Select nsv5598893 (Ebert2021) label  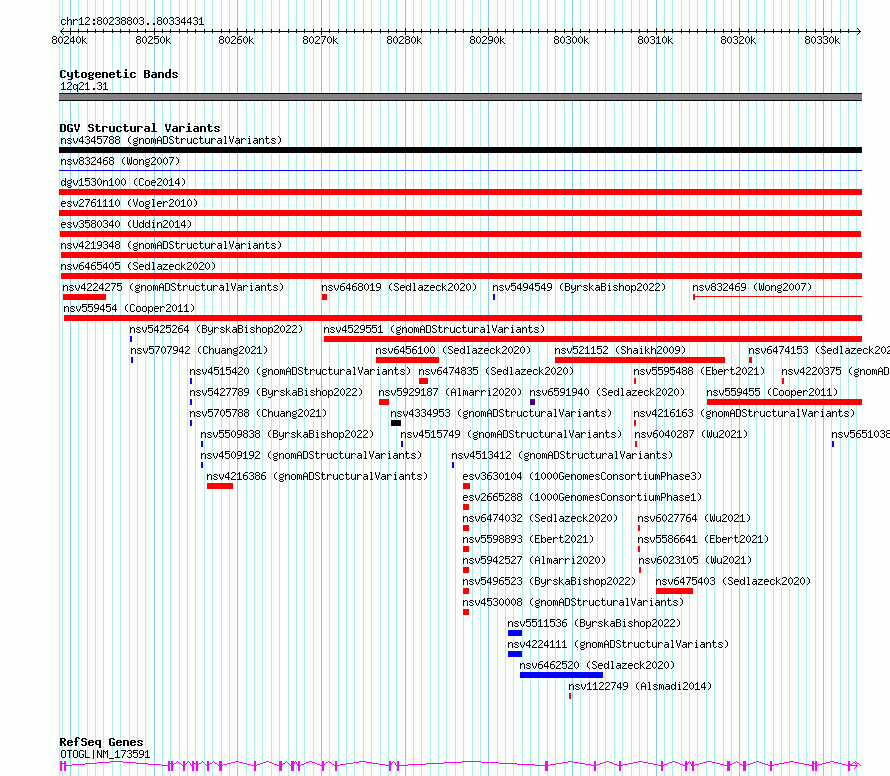pyautogui.click(x=528, y=539)
